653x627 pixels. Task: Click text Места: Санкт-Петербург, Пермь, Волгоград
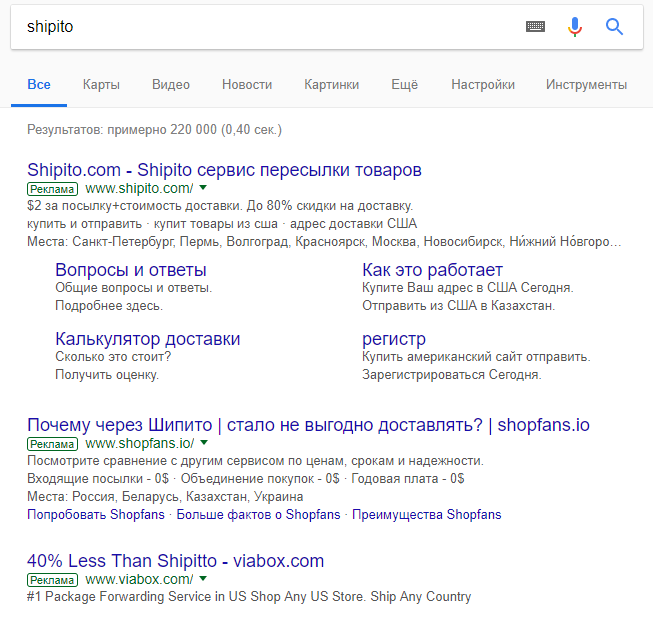[x=158, y=242]
